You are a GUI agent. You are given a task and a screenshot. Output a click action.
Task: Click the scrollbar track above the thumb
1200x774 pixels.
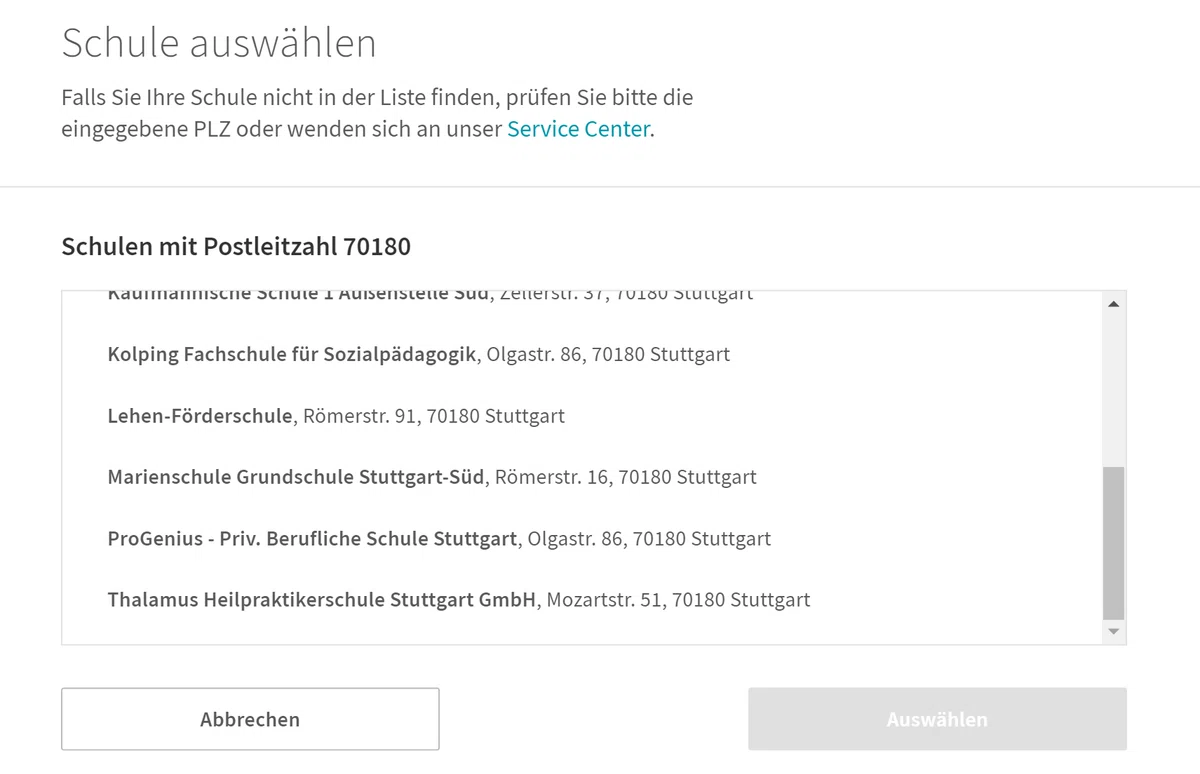point(1113,390)
